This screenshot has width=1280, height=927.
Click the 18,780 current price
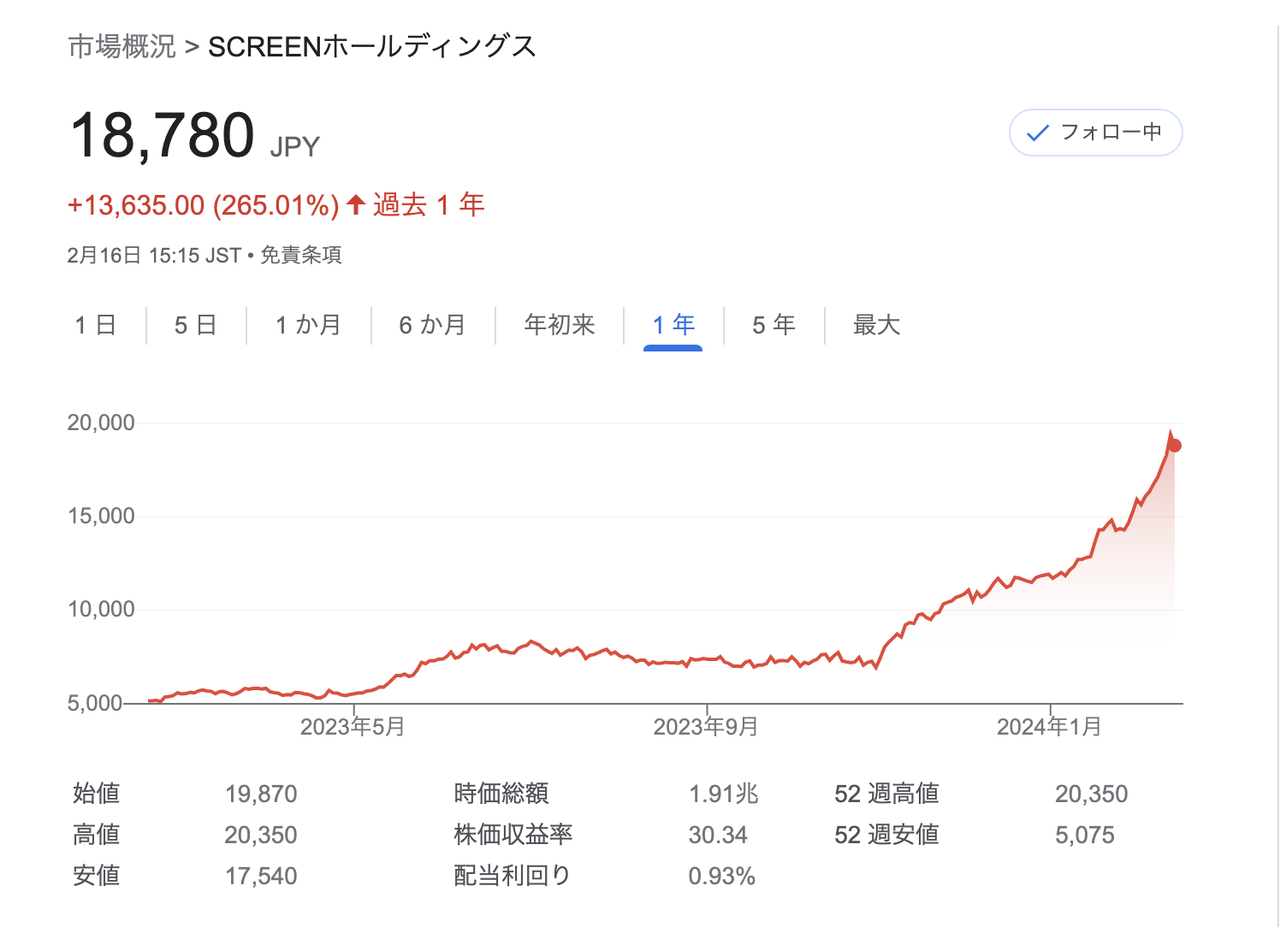(x=162, y=136)
